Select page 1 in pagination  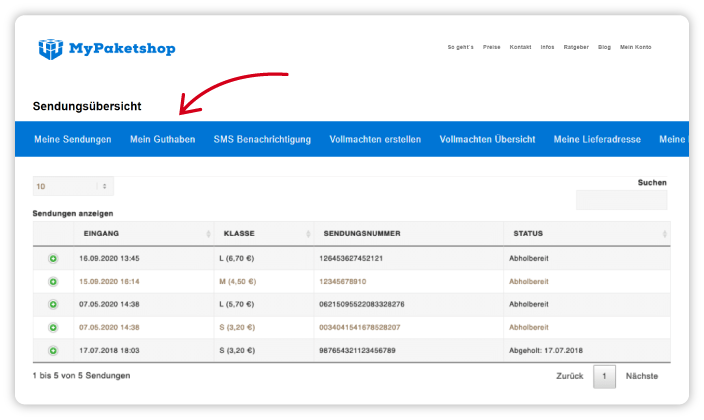point(604,376)
